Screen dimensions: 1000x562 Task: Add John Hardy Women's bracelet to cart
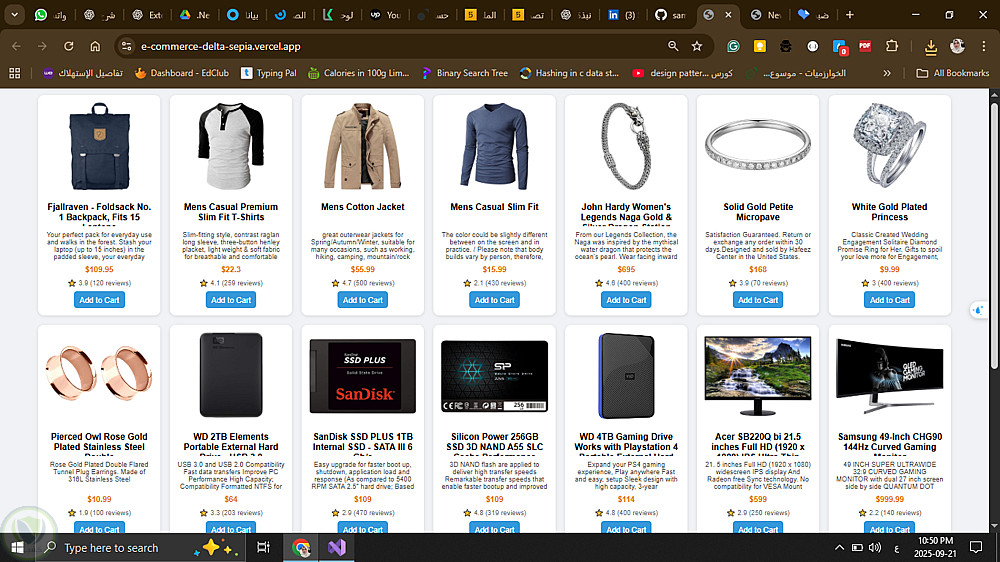626,300
